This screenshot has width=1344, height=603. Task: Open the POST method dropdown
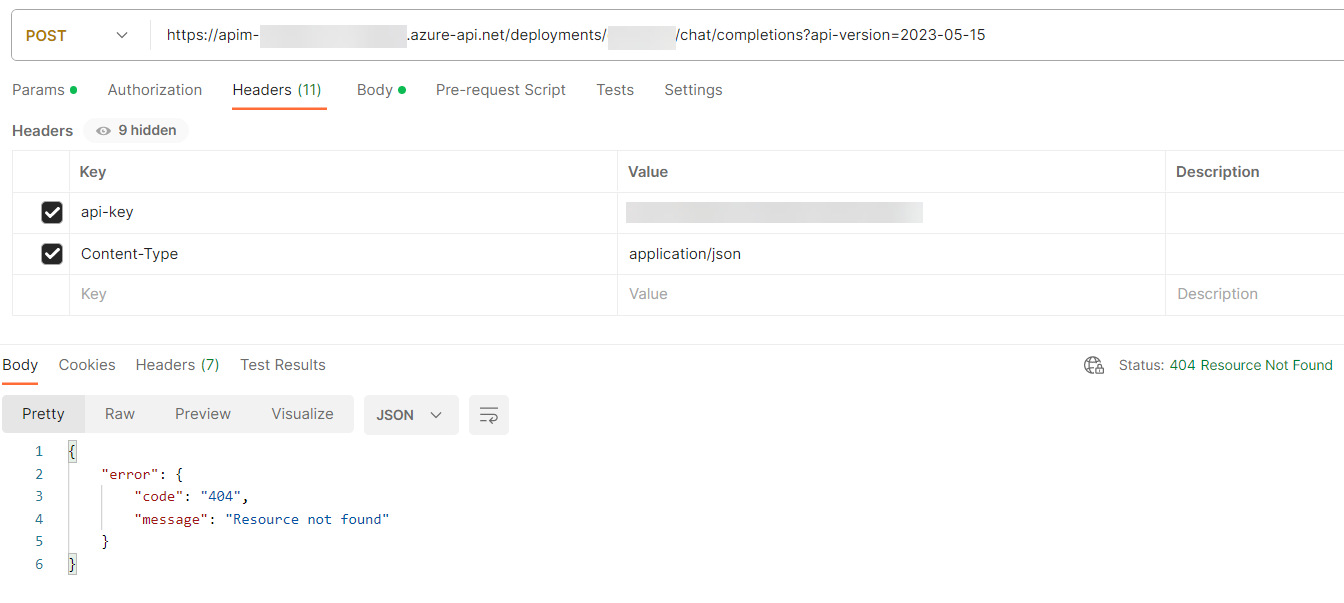[78, 34]
